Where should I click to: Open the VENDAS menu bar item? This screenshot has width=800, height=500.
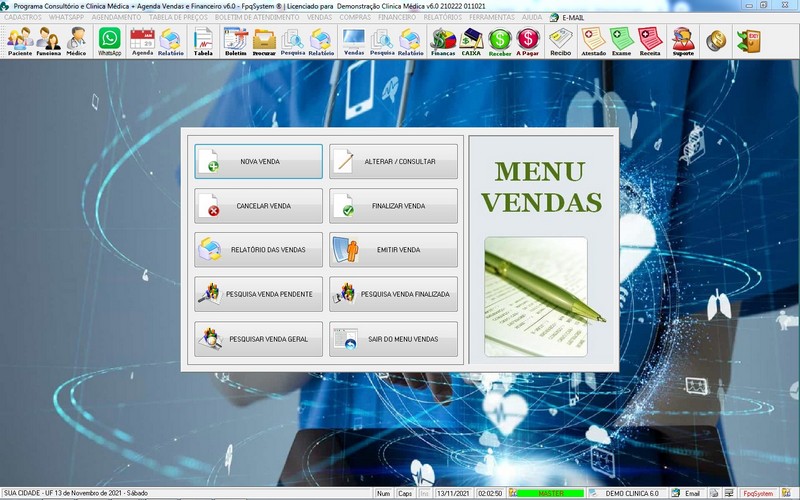[319, 17]
